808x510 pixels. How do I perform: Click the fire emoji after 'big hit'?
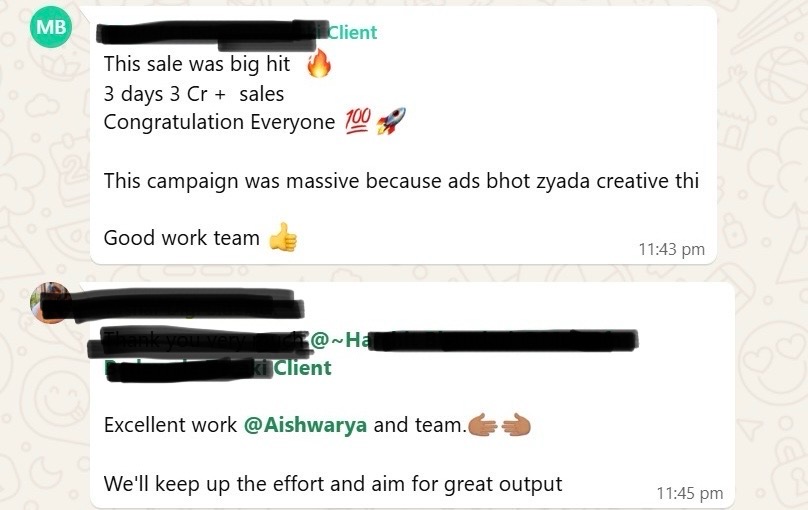pyautogui.click(x=319, y=63)
